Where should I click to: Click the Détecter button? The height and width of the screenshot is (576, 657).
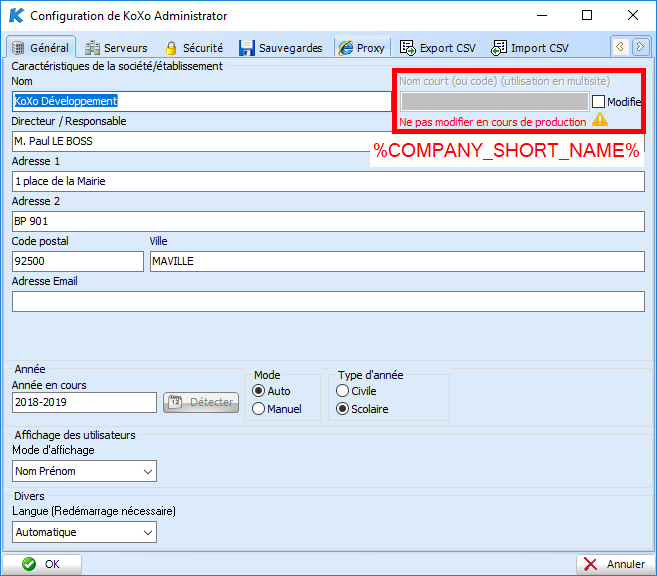pos(201,402)
